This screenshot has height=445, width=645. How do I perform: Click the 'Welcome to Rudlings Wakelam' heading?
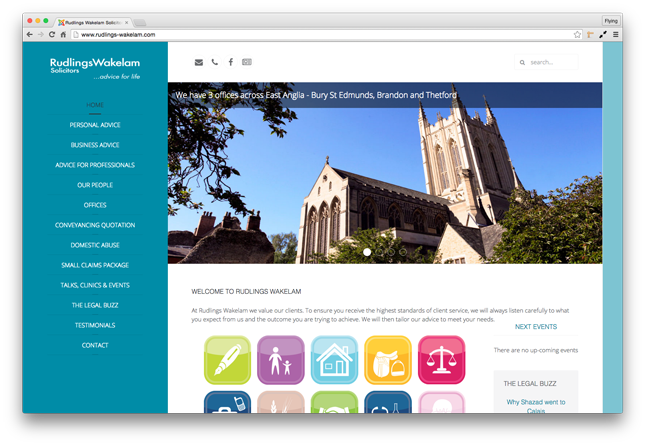(x=246, y=292)
